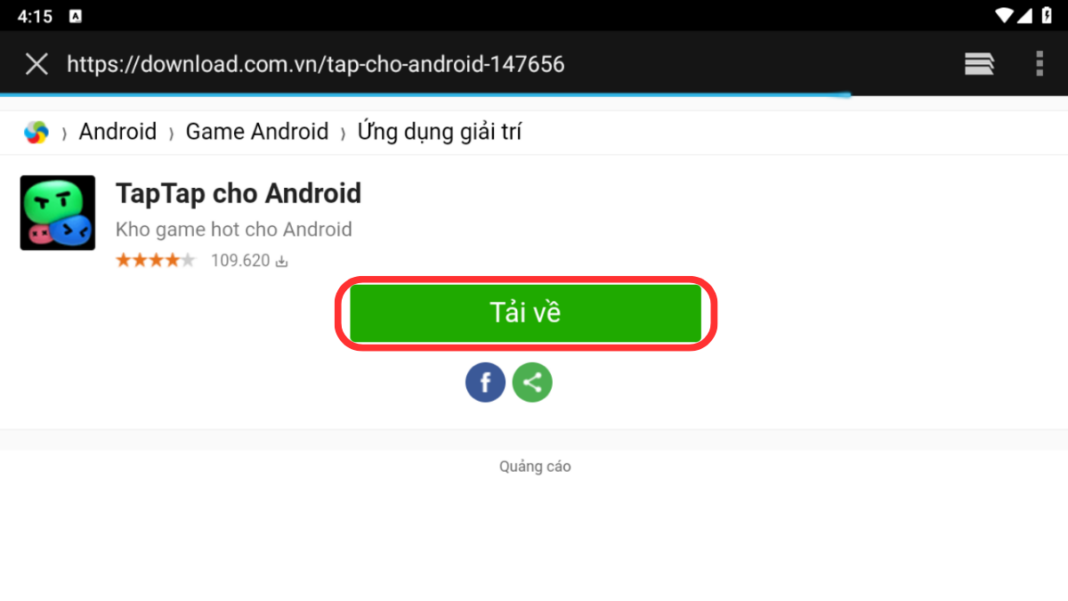Tap the TapTap cho Android title
The image size is (1068, 601).
(238, 194)
